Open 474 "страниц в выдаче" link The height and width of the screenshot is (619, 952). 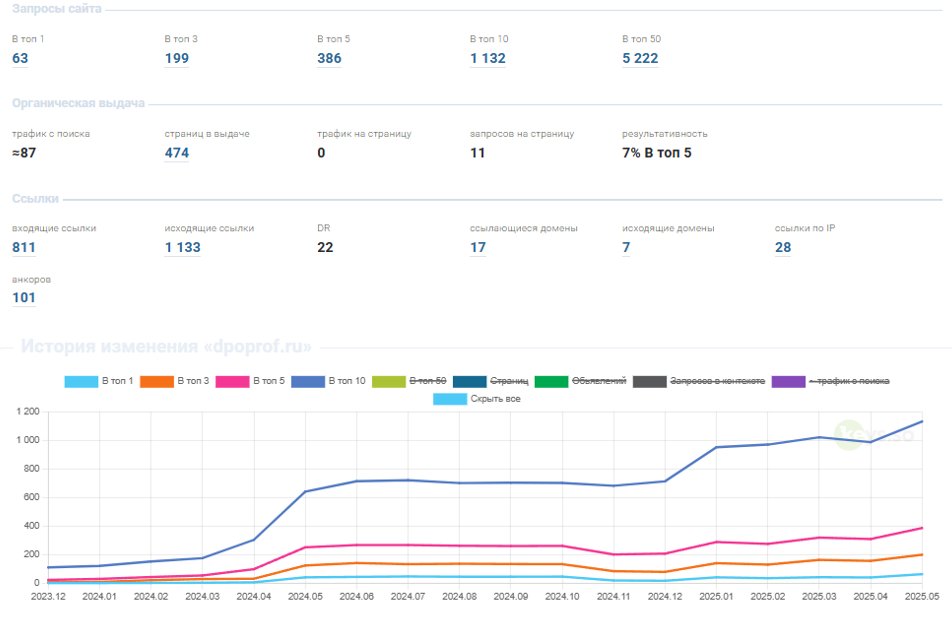pos(176,153)
